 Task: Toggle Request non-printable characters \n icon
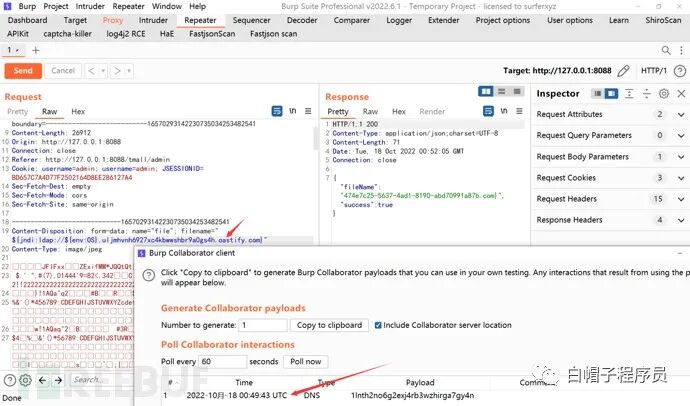tap(293, 111)
